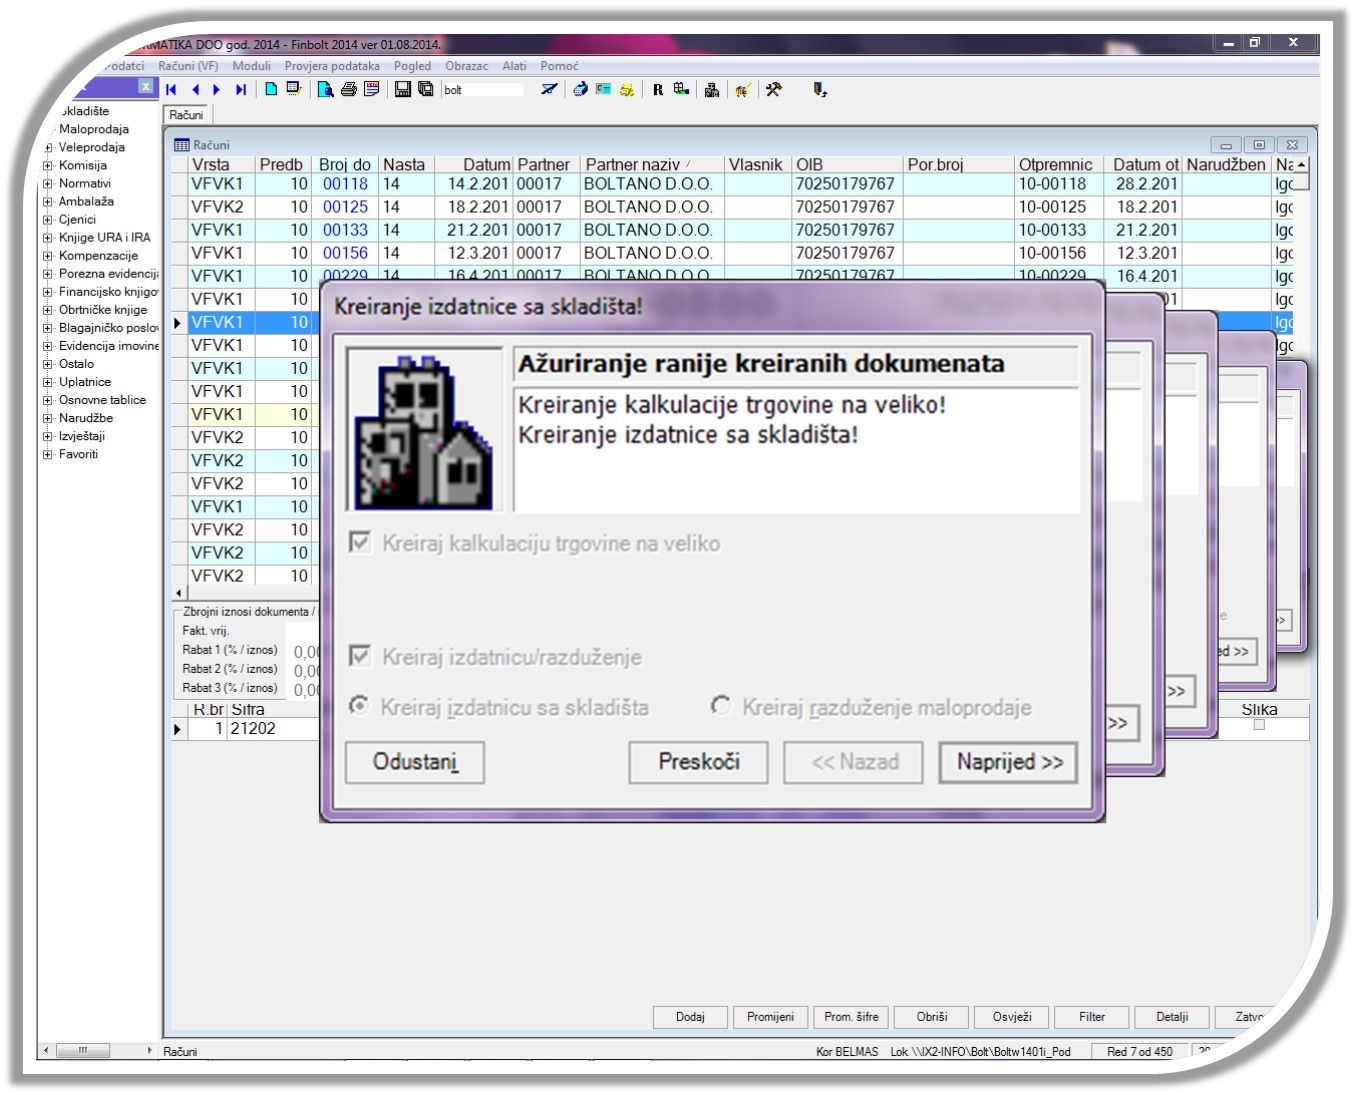Click the Preskoči button in the wizard
Screen dimensions: 1356x1095
(698, 762)
